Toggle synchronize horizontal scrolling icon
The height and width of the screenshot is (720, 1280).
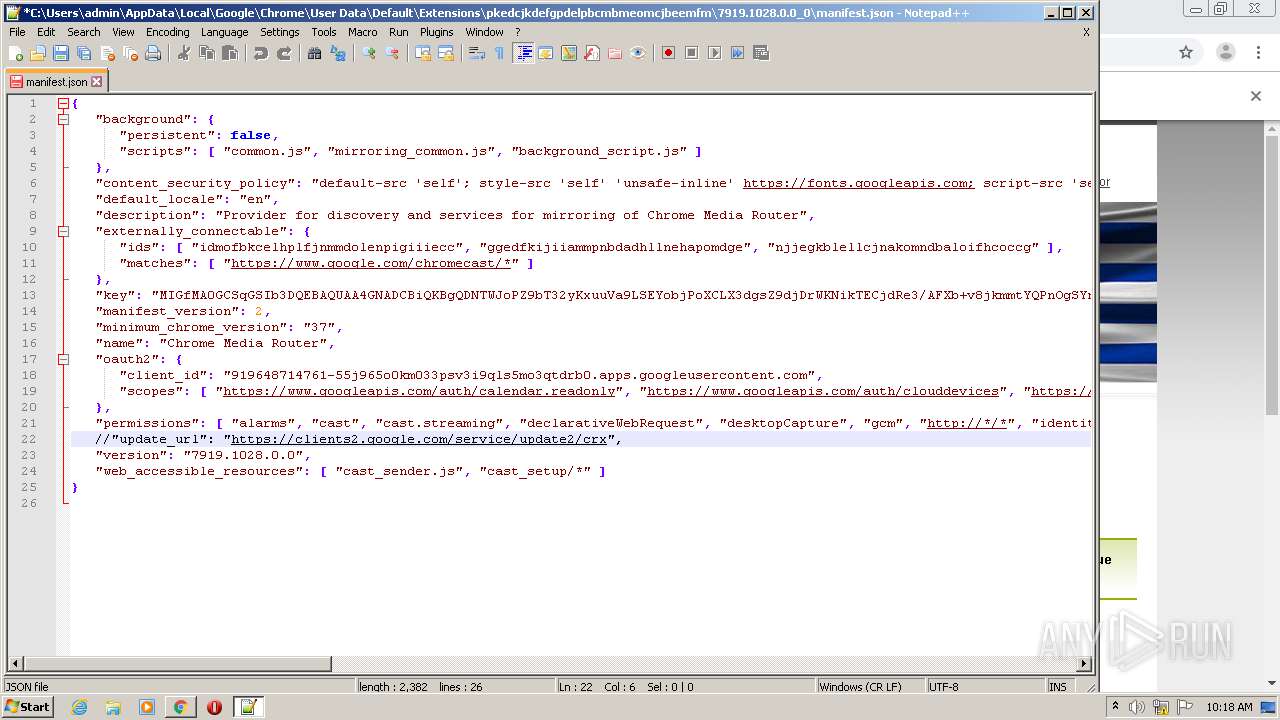(x=446, y=53)
